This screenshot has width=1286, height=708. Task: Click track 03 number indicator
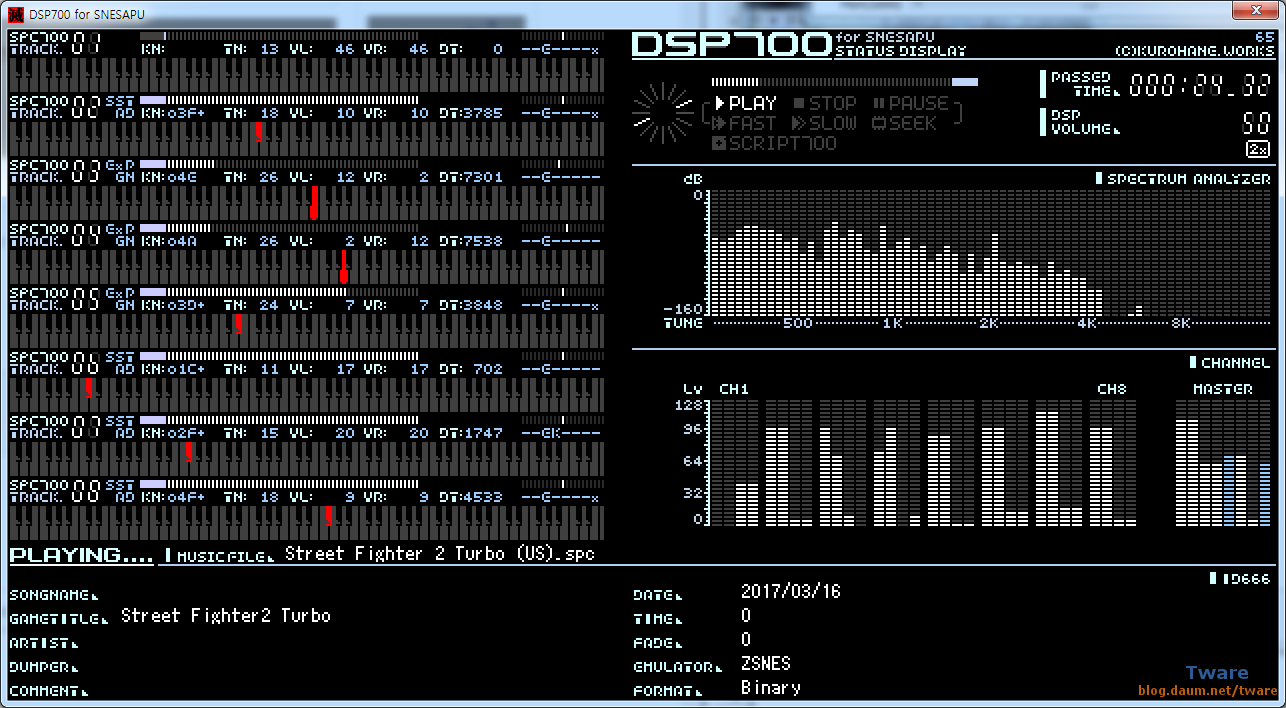pyautogui.click(x=86, y=171)
